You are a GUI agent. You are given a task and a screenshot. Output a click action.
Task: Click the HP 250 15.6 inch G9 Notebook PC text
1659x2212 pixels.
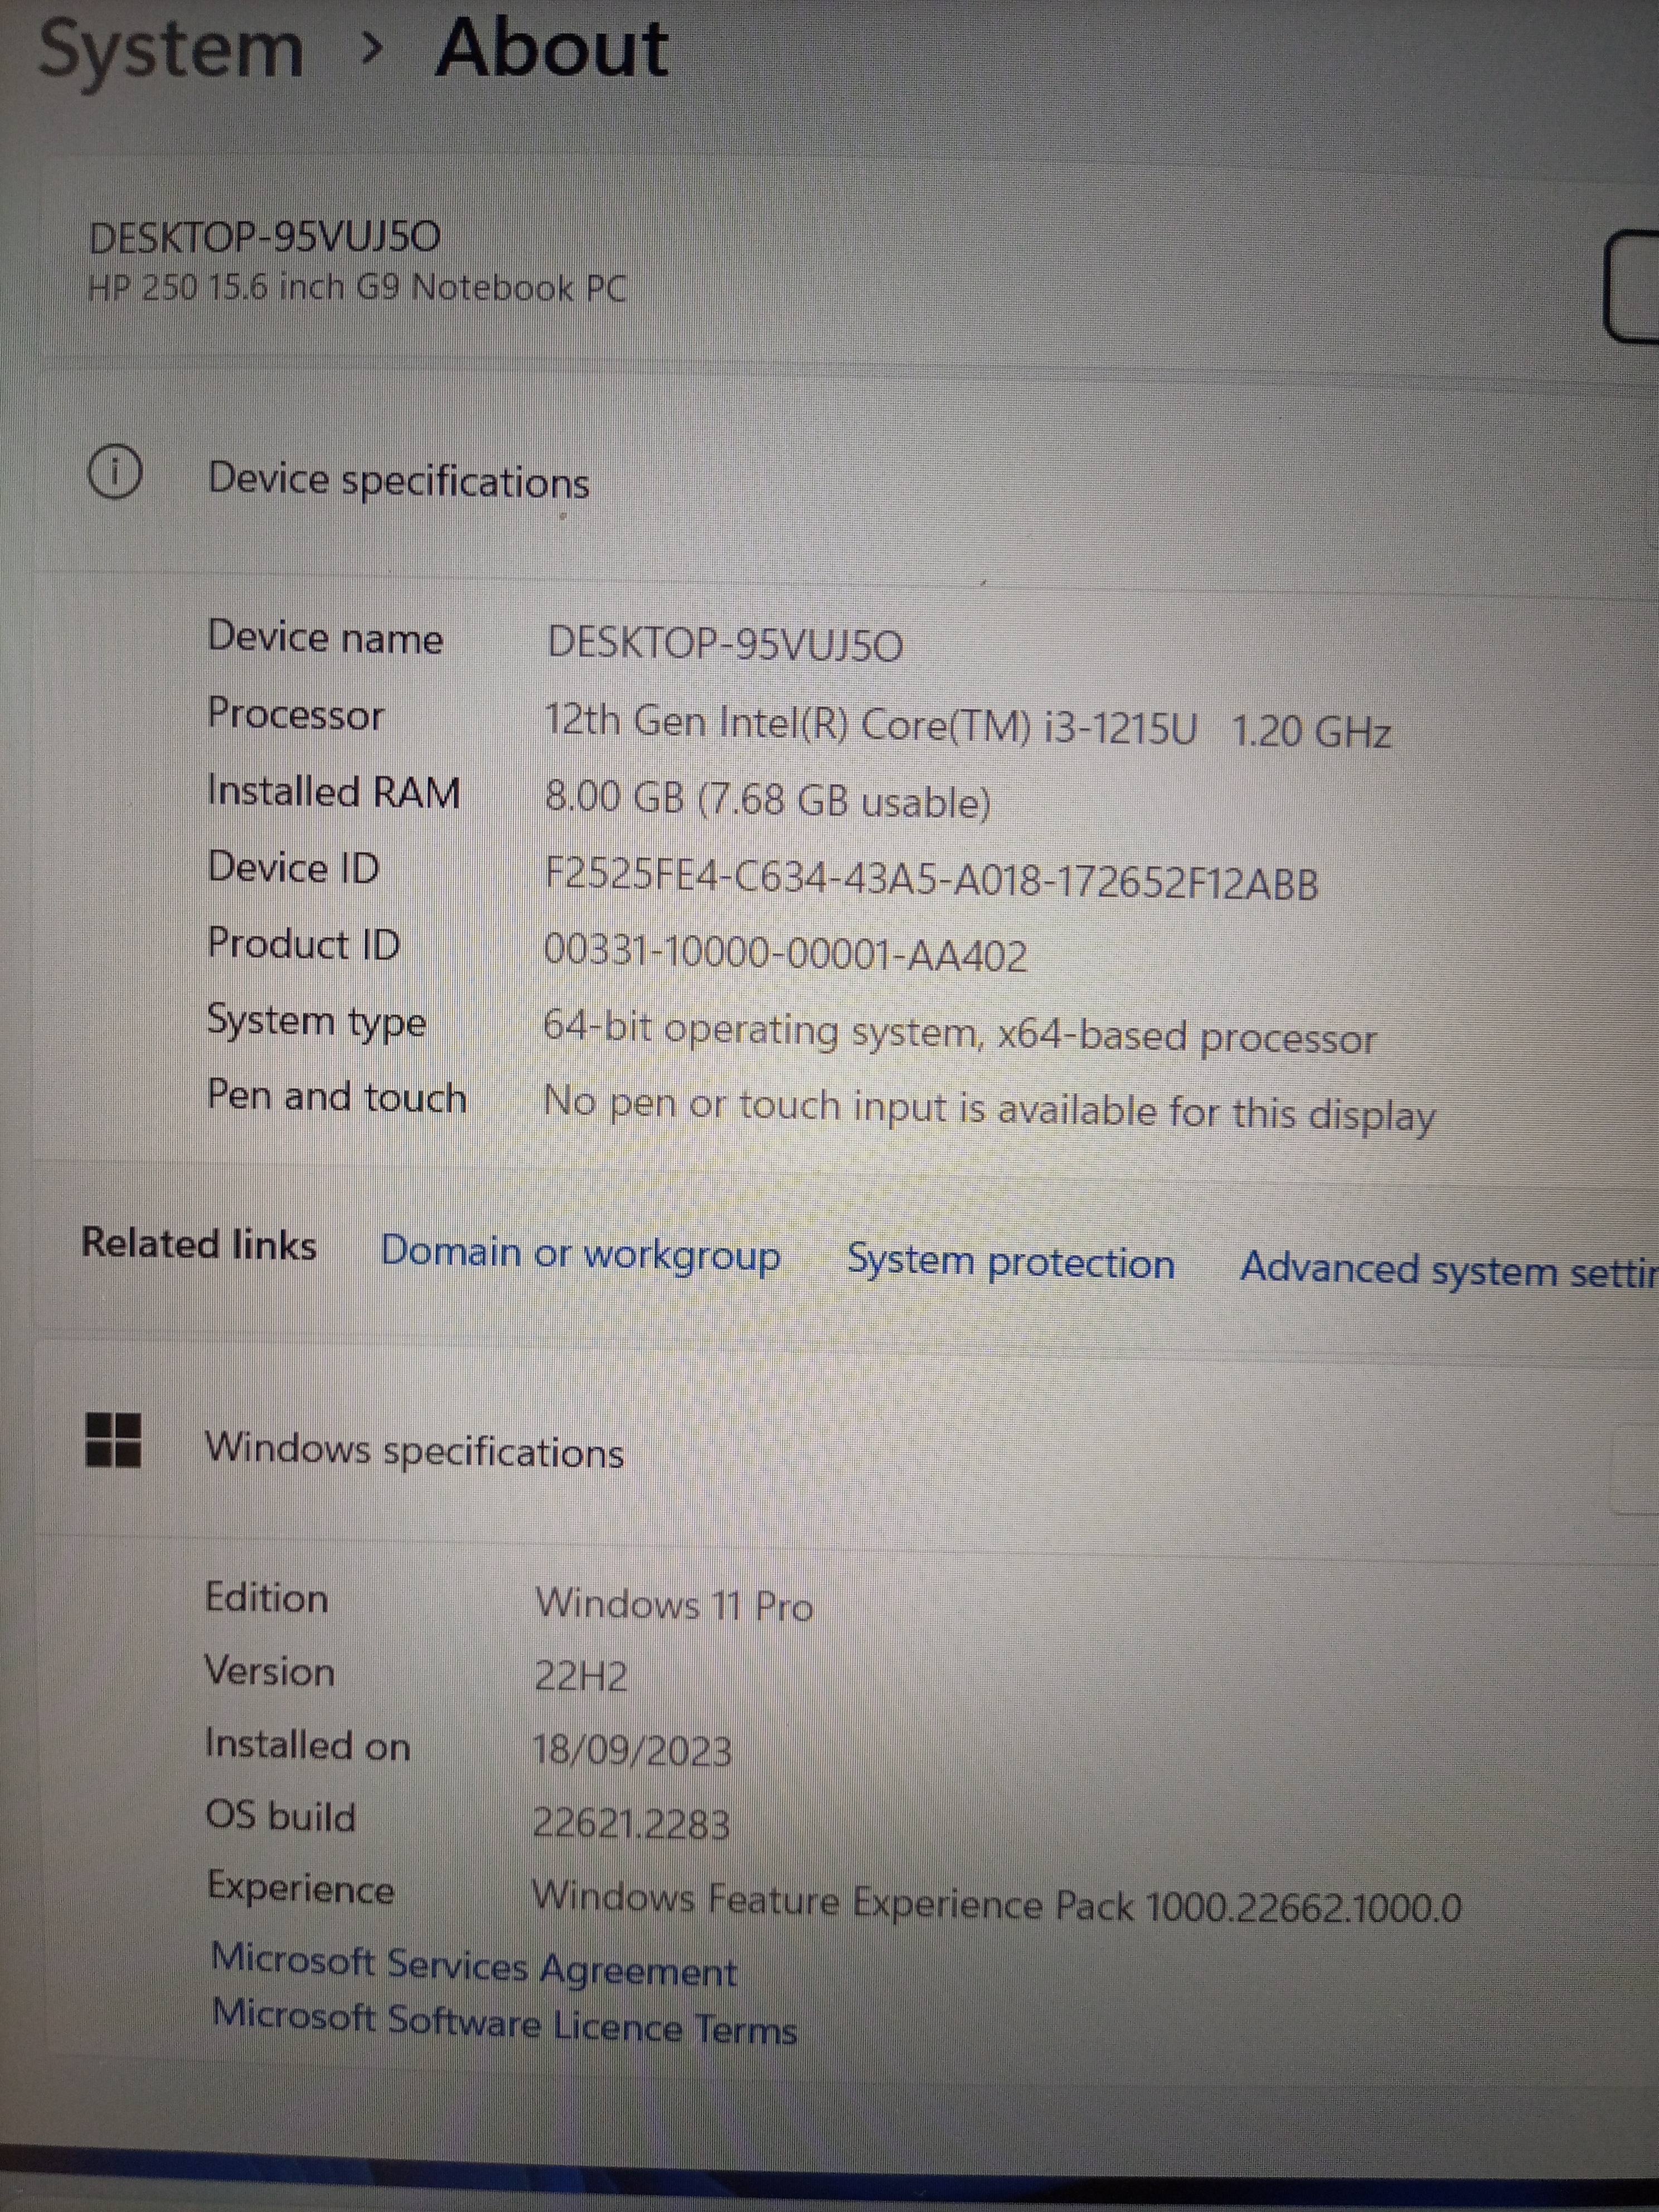tap(357, 288)
